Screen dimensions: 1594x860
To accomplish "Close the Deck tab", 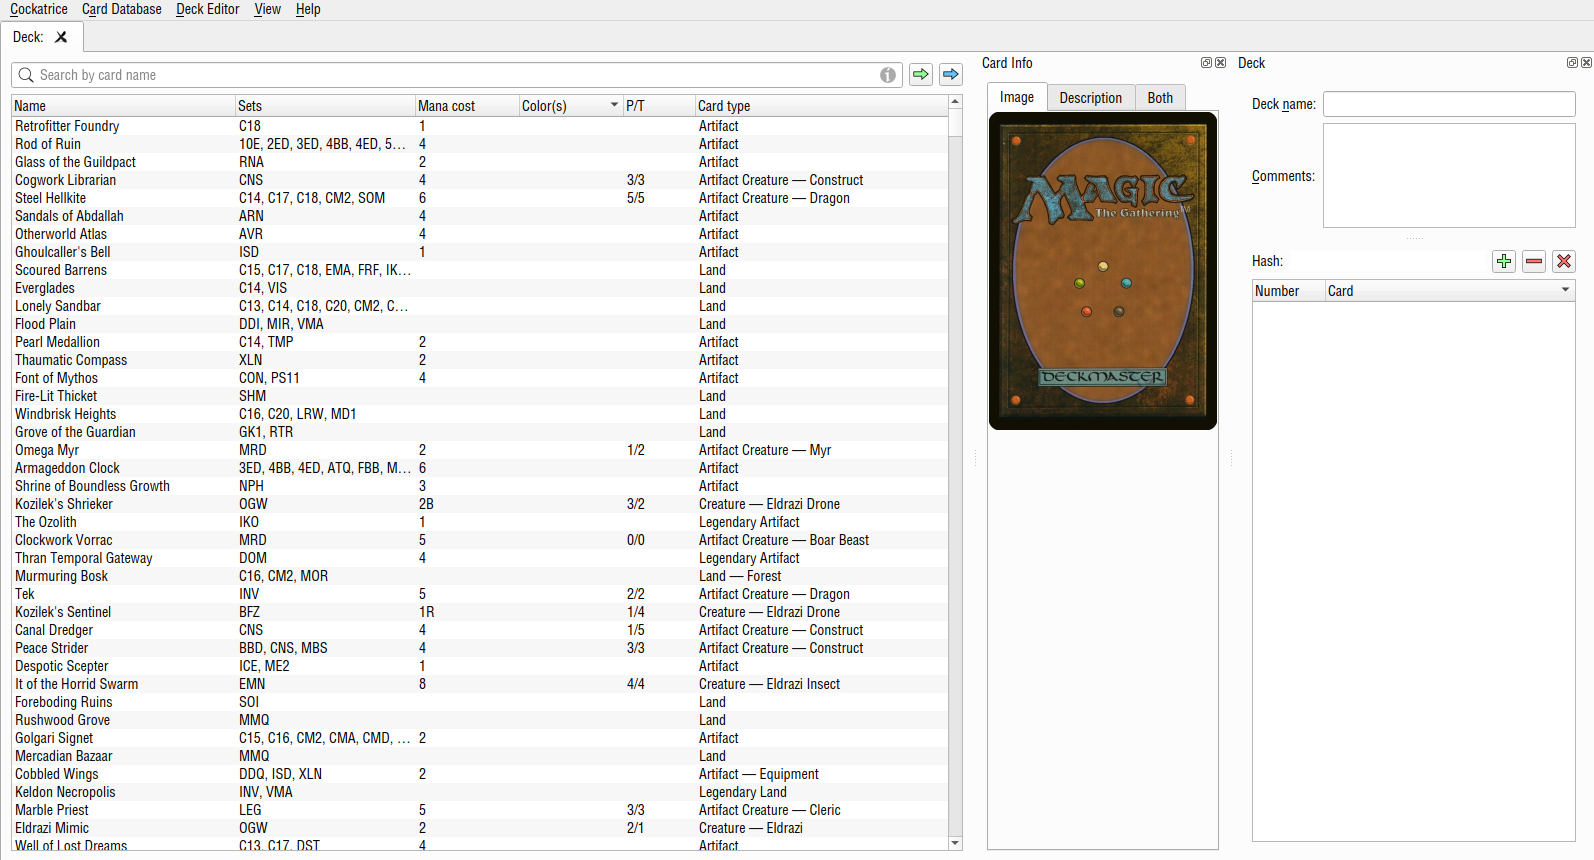I will [61, 37].
